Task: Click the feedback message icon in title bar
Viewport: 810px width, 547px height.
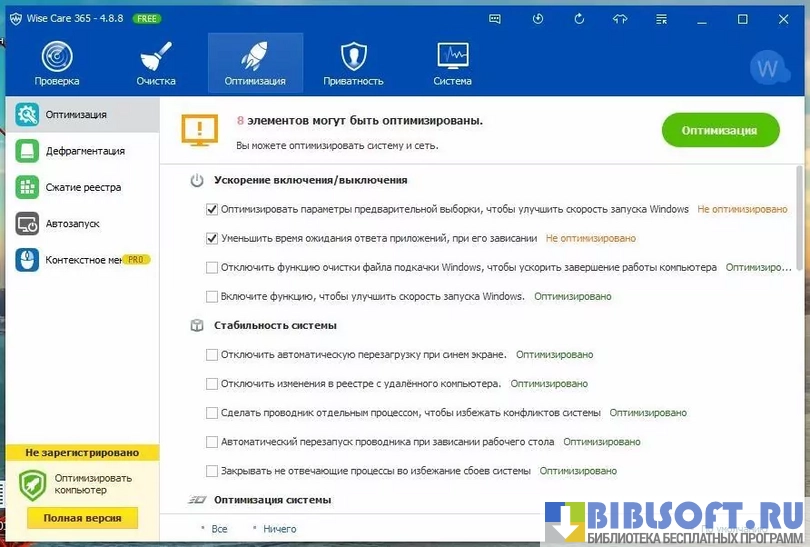Action: coord(495,19)
